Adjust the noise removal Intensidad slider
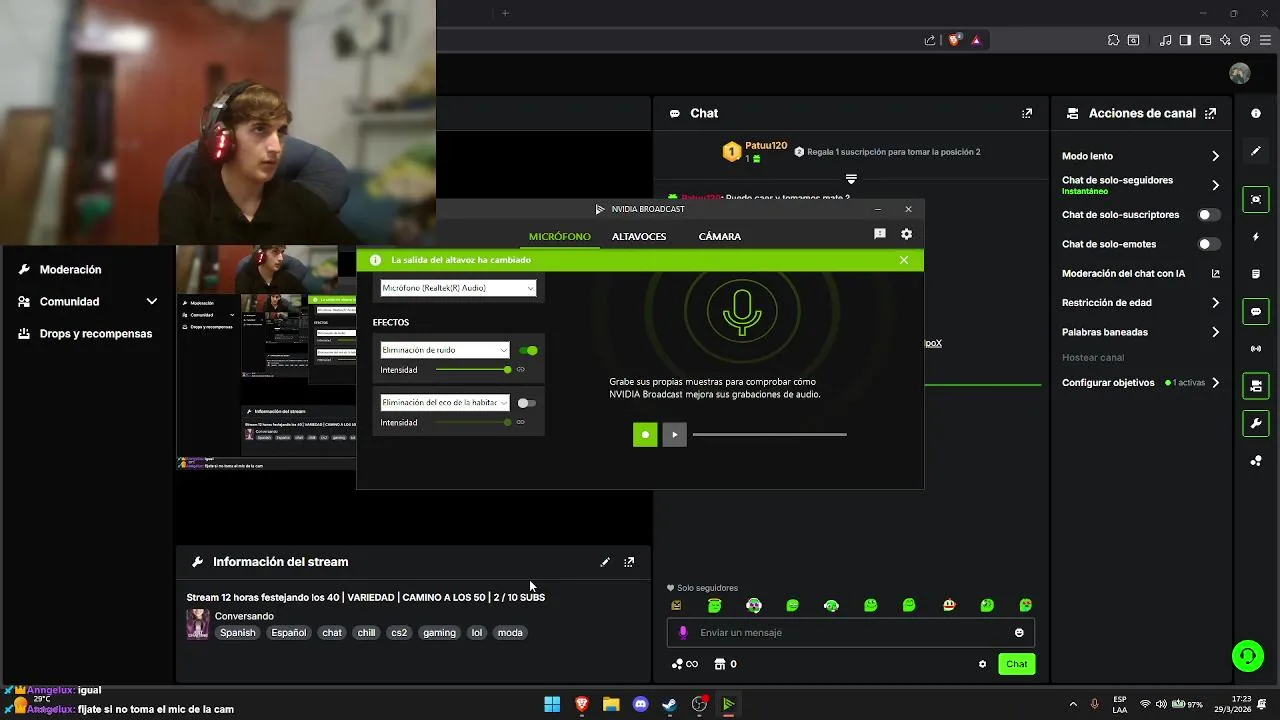The height and width of the screenshot is (720, 1280). [x=474, y=370]
